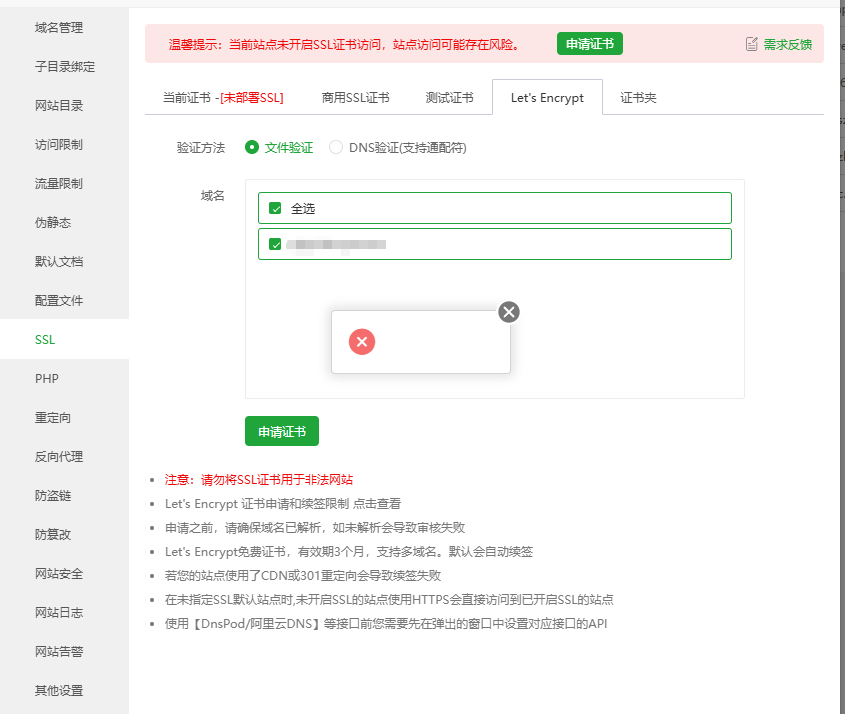The width and height of the screenshot is (845, 714).
Task: Open the 需求反馈 feedback link
Action: (x=787, y=44)
